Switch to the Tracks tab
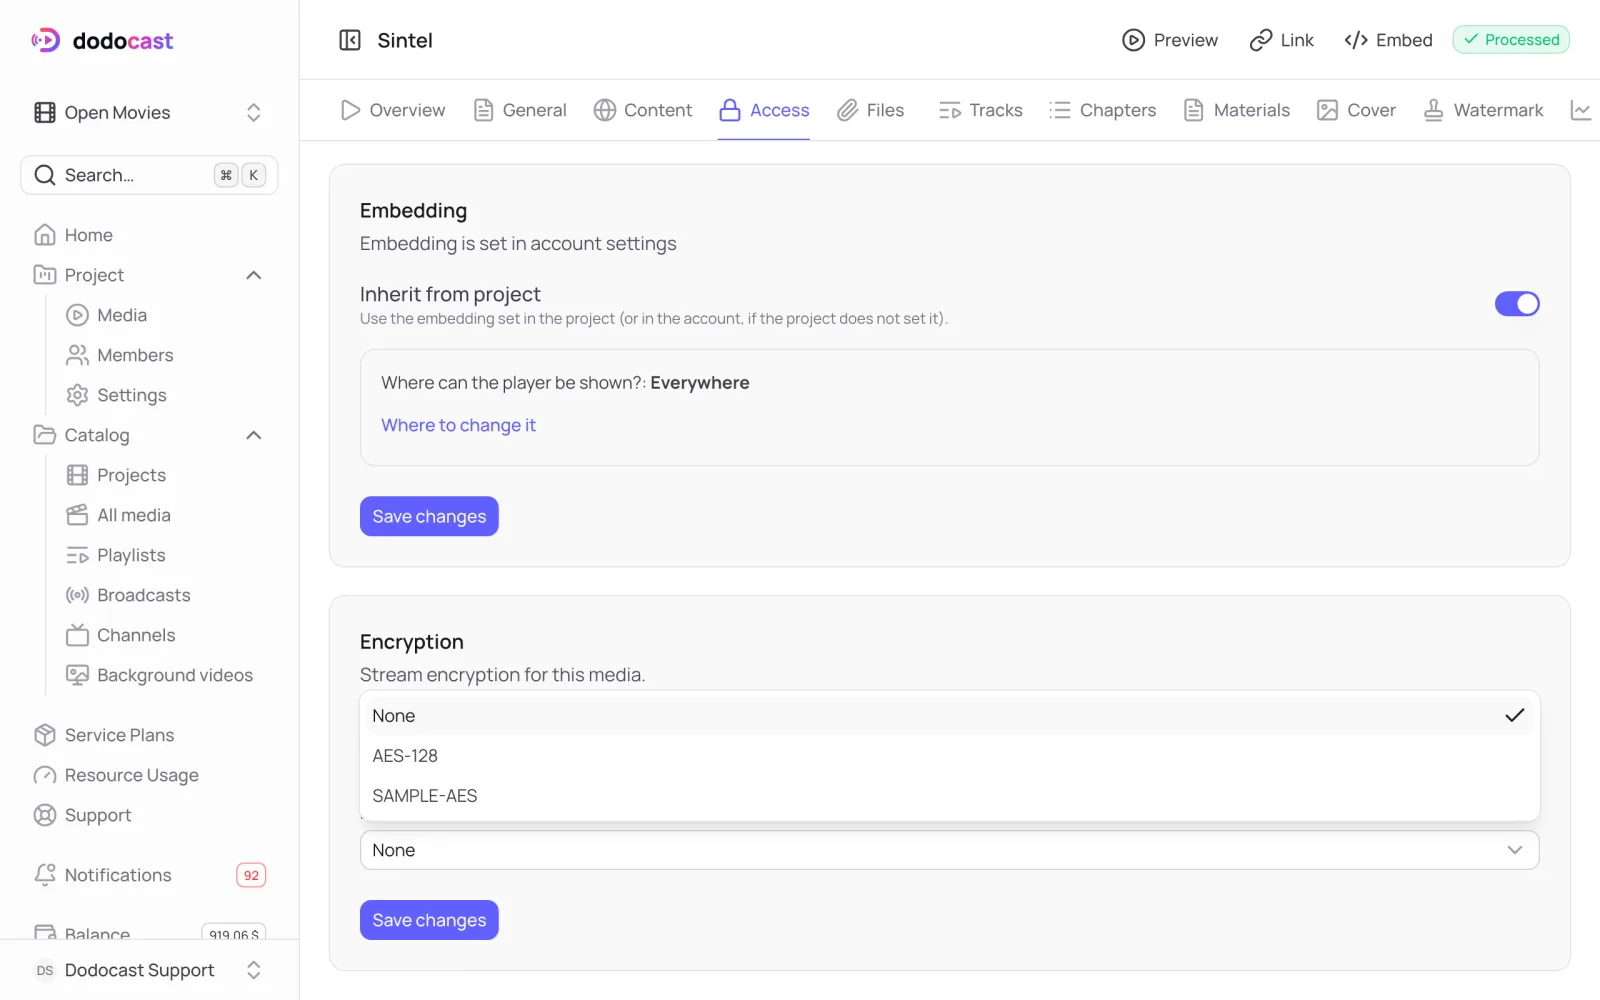1600x1000 pixels. [980, 110]
